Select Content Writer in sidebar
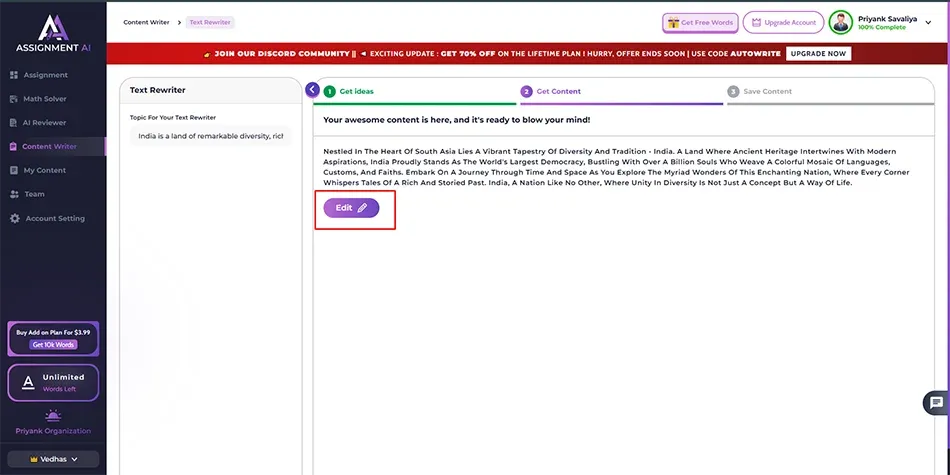The image size is (950, 475). tap(49, 147)
